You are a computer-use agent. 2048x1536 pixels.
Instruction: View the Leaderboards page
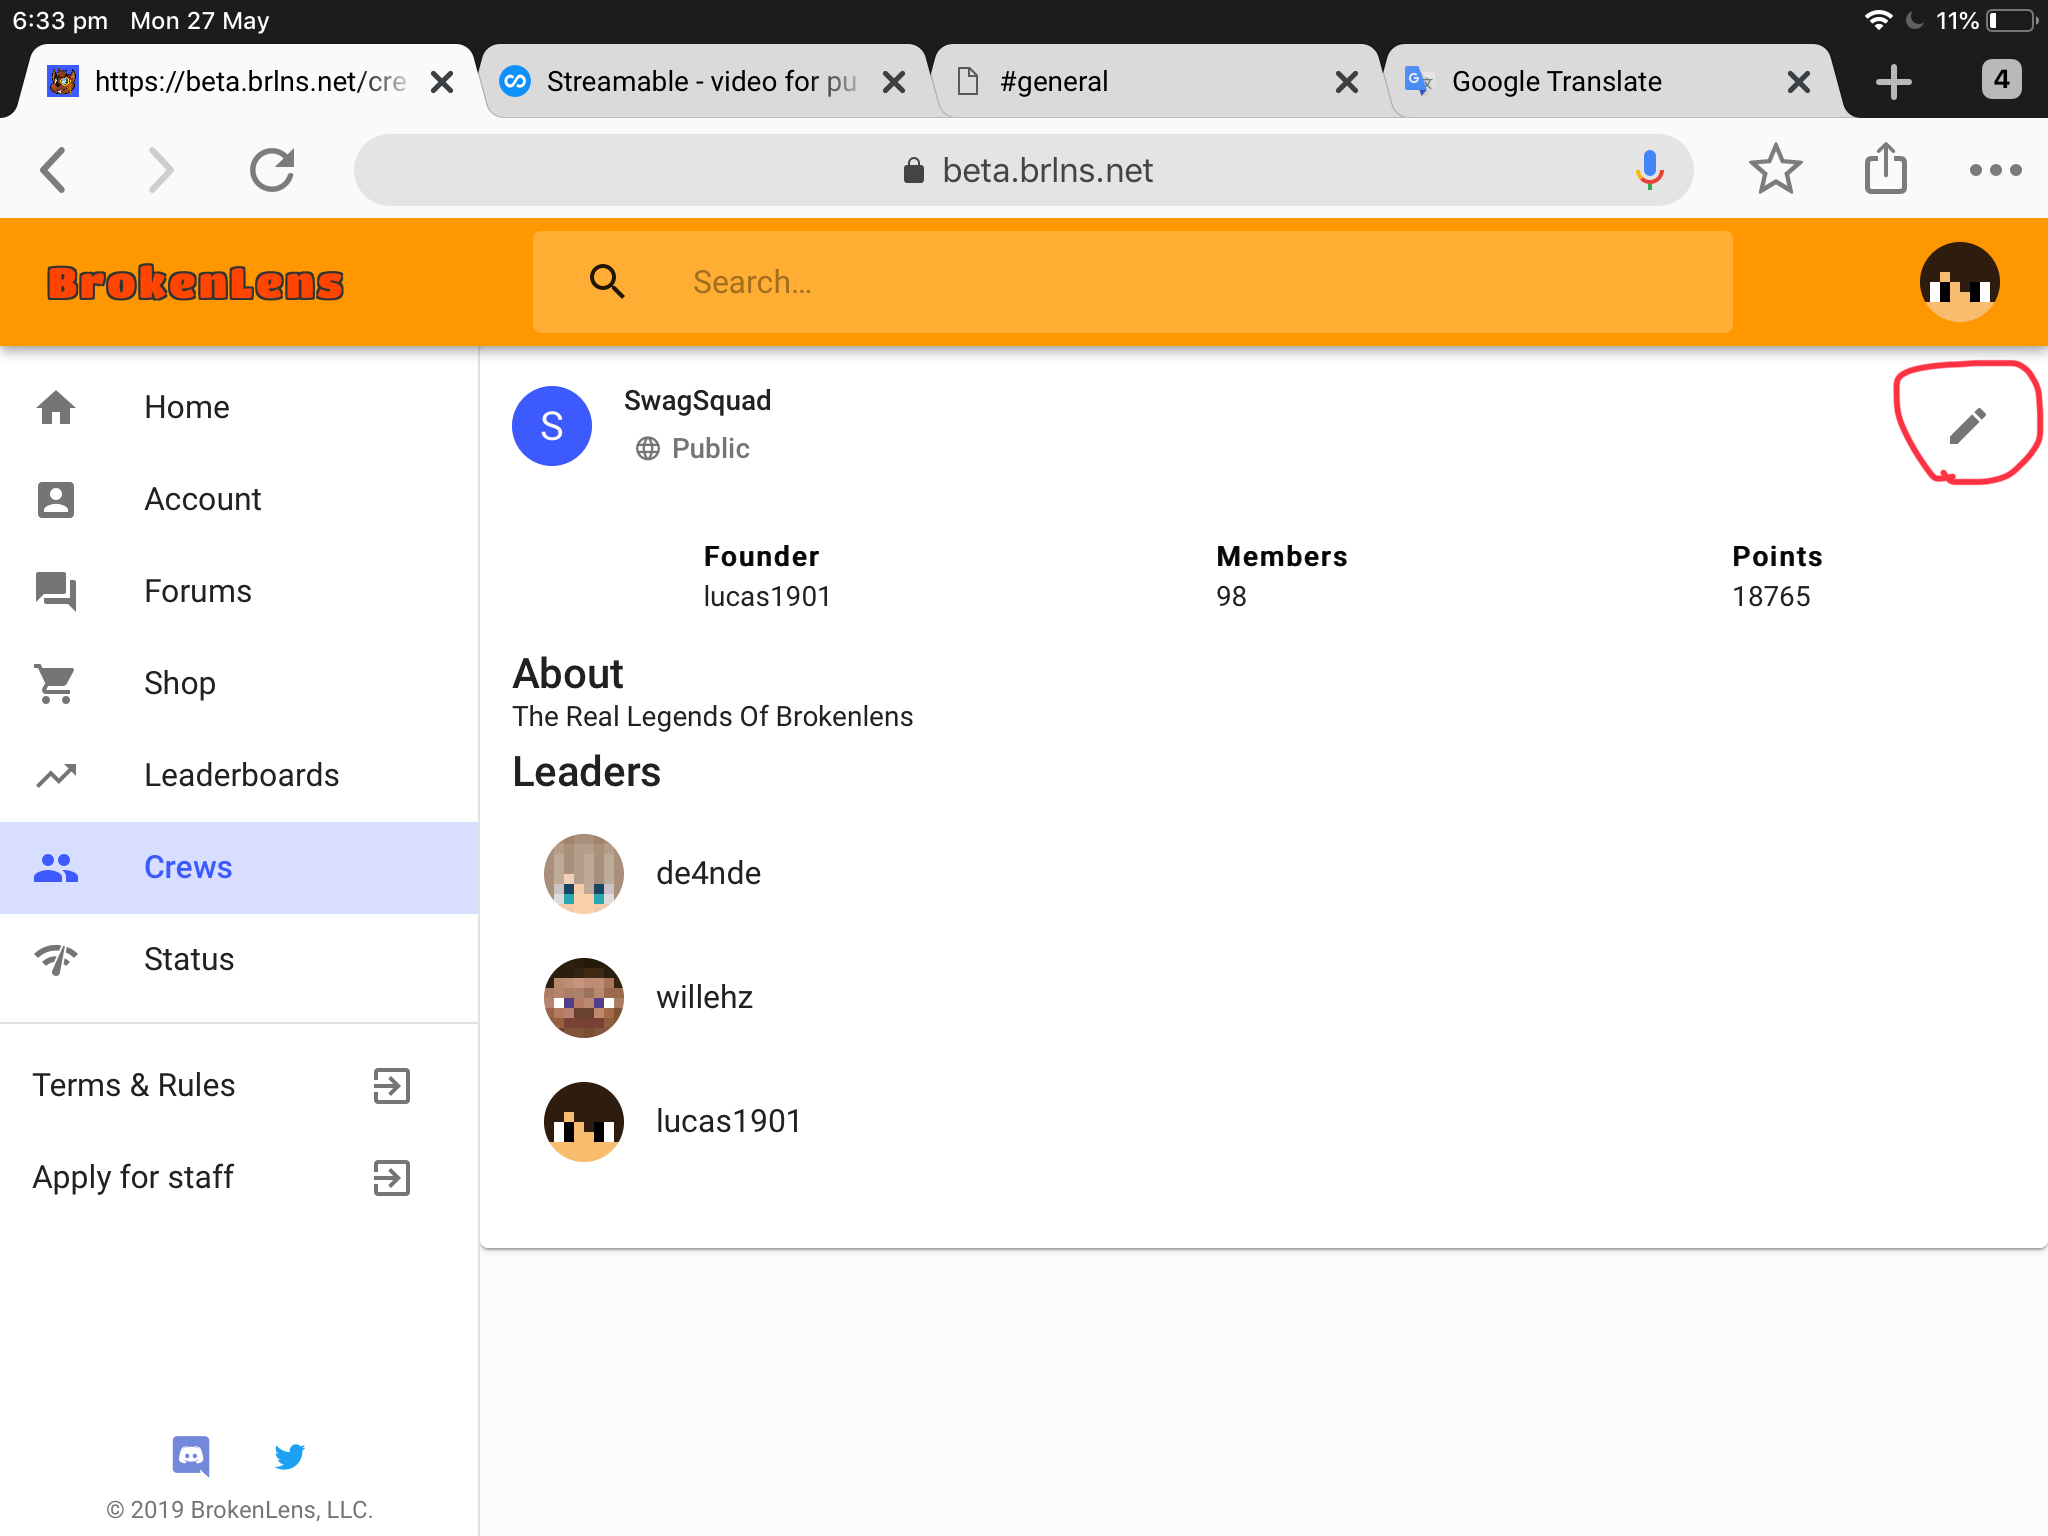[x=240, y=775]
